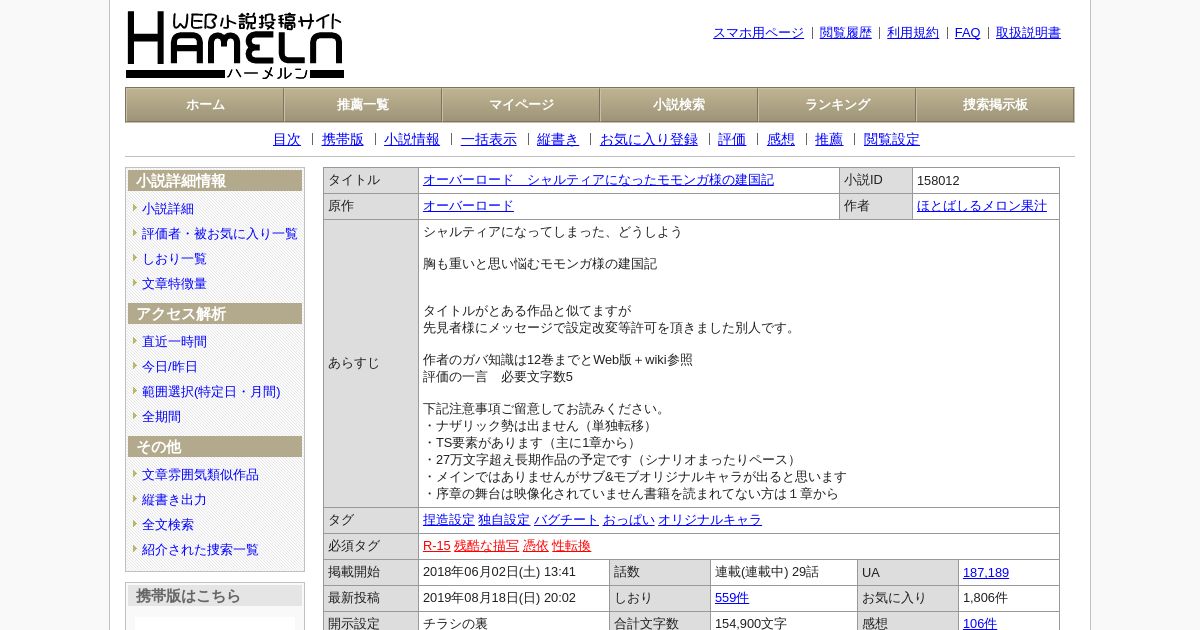1200x630 pixels.
Task: Switch to 縦書き display
Action: pyautogui.click(x=558, y=140)
